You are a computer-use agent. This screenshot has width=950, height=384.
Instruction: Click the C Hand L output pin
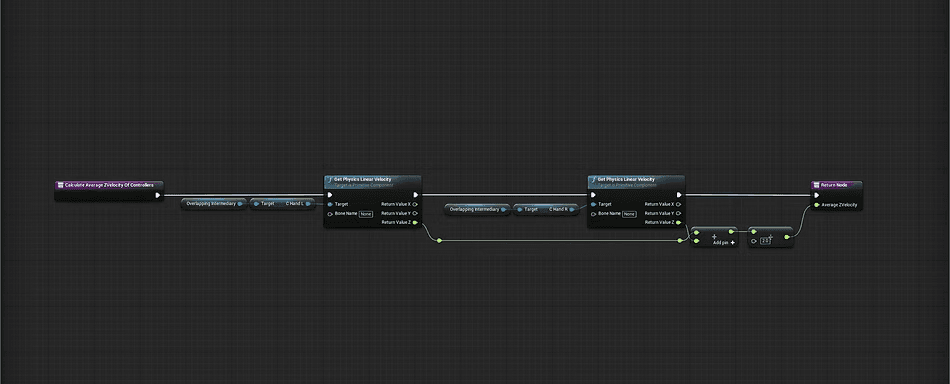[309, 204]
